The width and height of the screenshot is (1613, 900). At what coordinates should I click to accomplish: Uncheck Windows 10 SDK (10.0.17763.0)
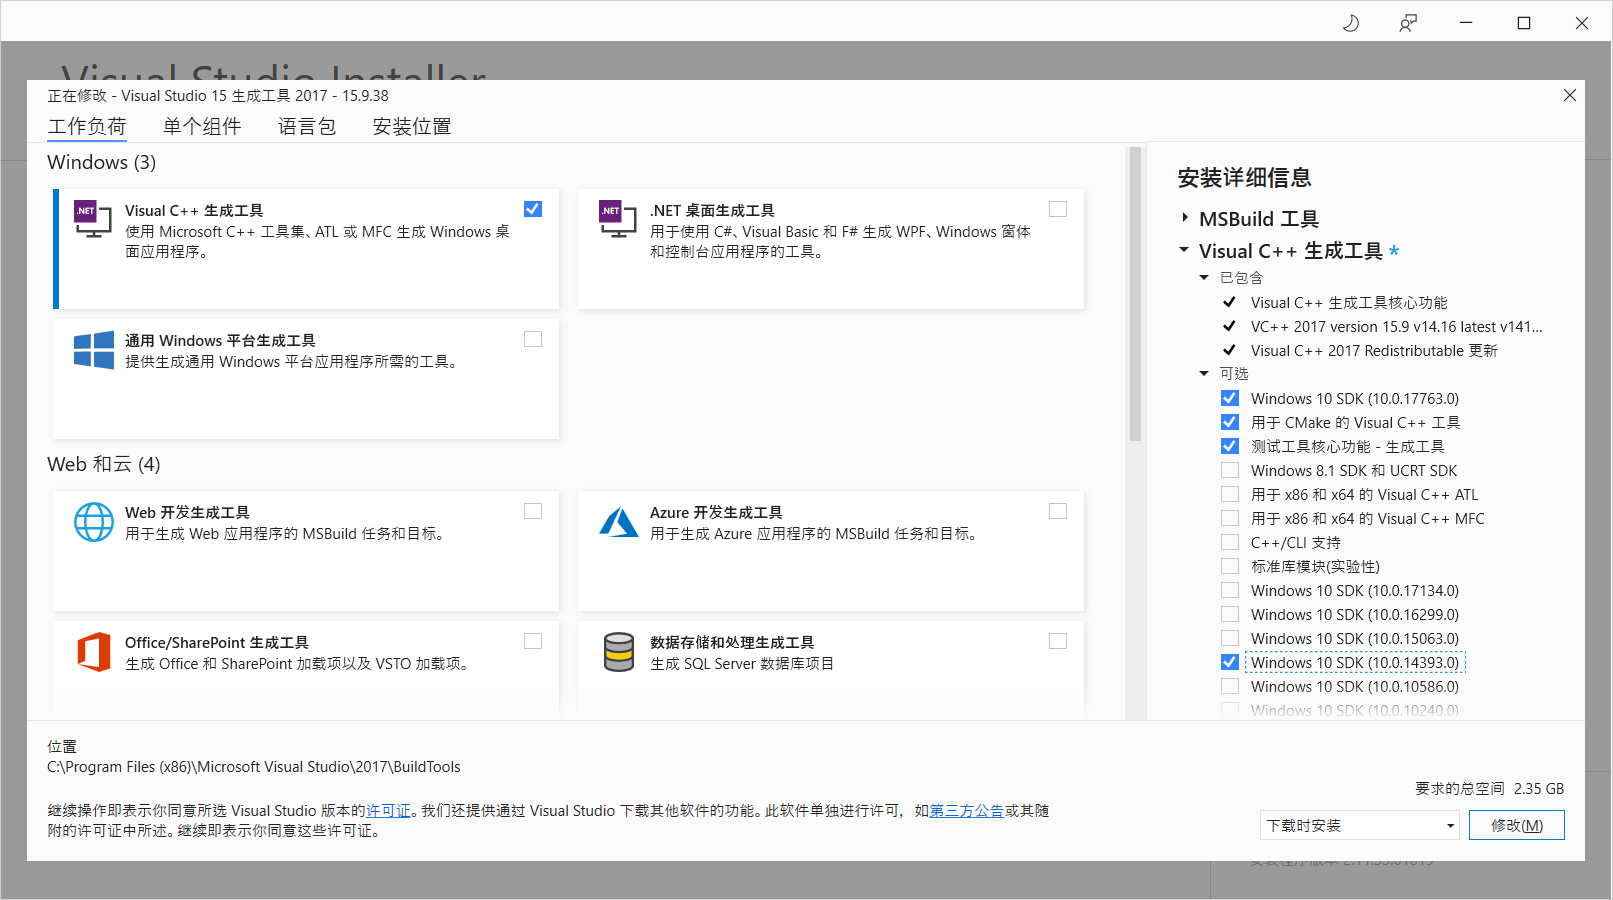(x=1230, y=398)
